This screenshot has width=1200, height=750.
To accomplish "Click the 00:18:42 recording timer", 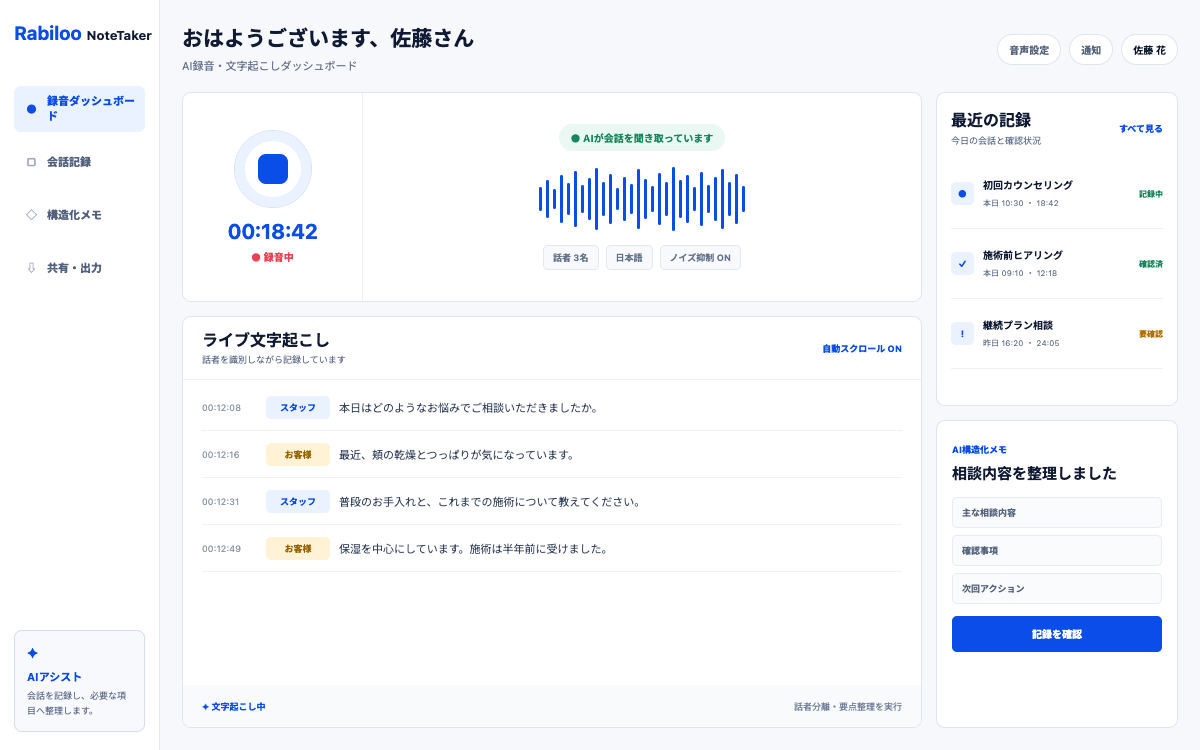I will pyautogui.click(x=273, y=232).
